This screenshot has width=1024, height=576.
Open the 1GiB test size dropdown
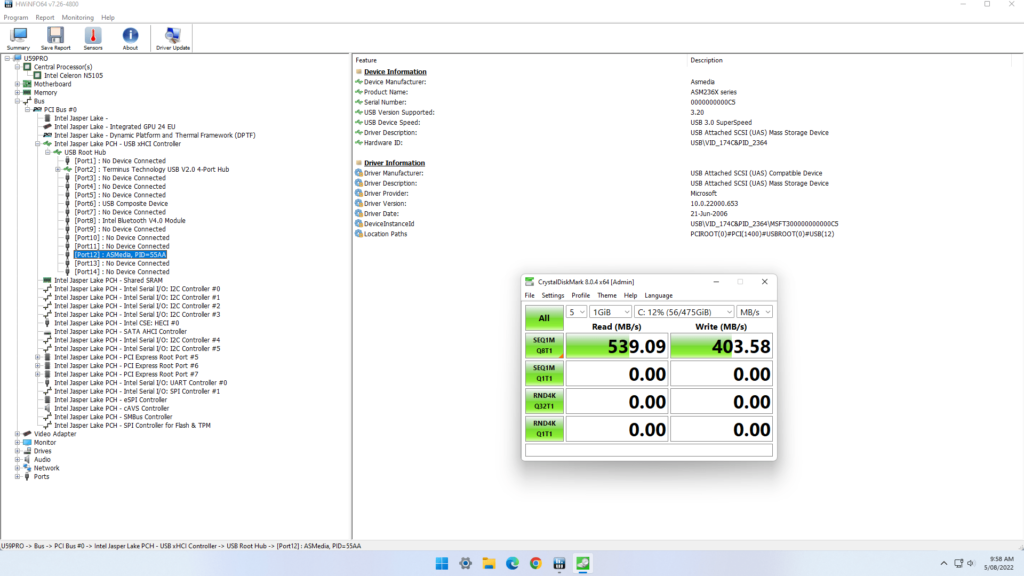click(x=610, y=312)
